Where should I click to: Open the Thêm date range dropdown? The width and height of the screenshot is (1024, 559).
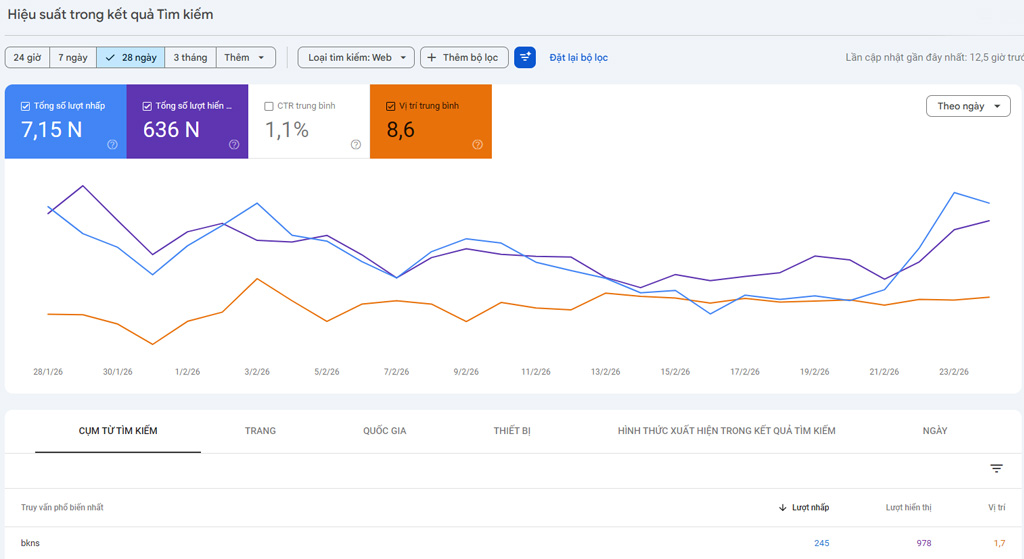point(246,58)
